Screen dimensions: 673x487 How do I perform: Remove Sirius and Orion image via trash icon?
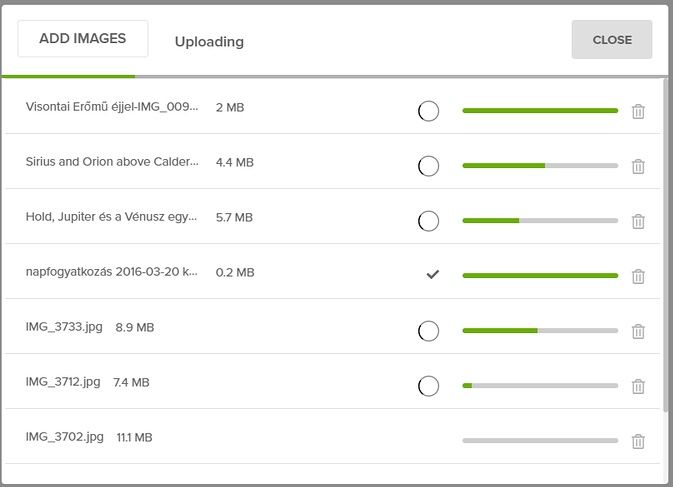tap(638, 166)
